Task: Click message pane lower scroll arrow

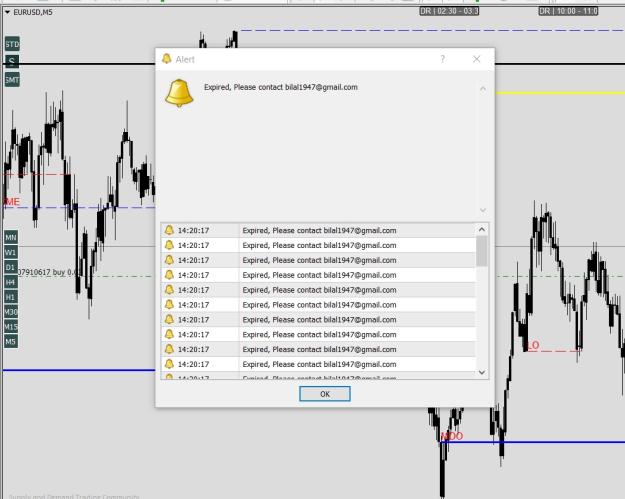Action: [483, 210]
